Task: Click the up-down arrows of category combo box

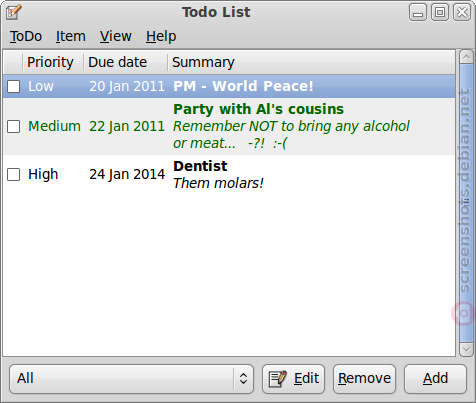Action: [243, 379]
